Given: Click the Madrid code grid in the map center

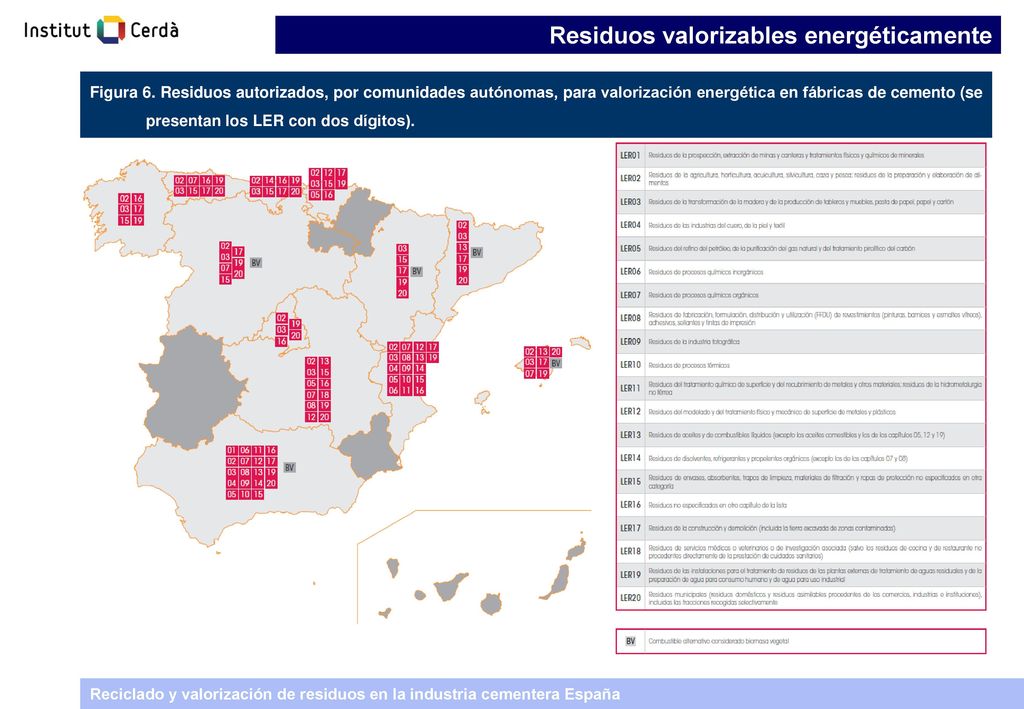Looking at the screenshot, I should tap(288, 330).
